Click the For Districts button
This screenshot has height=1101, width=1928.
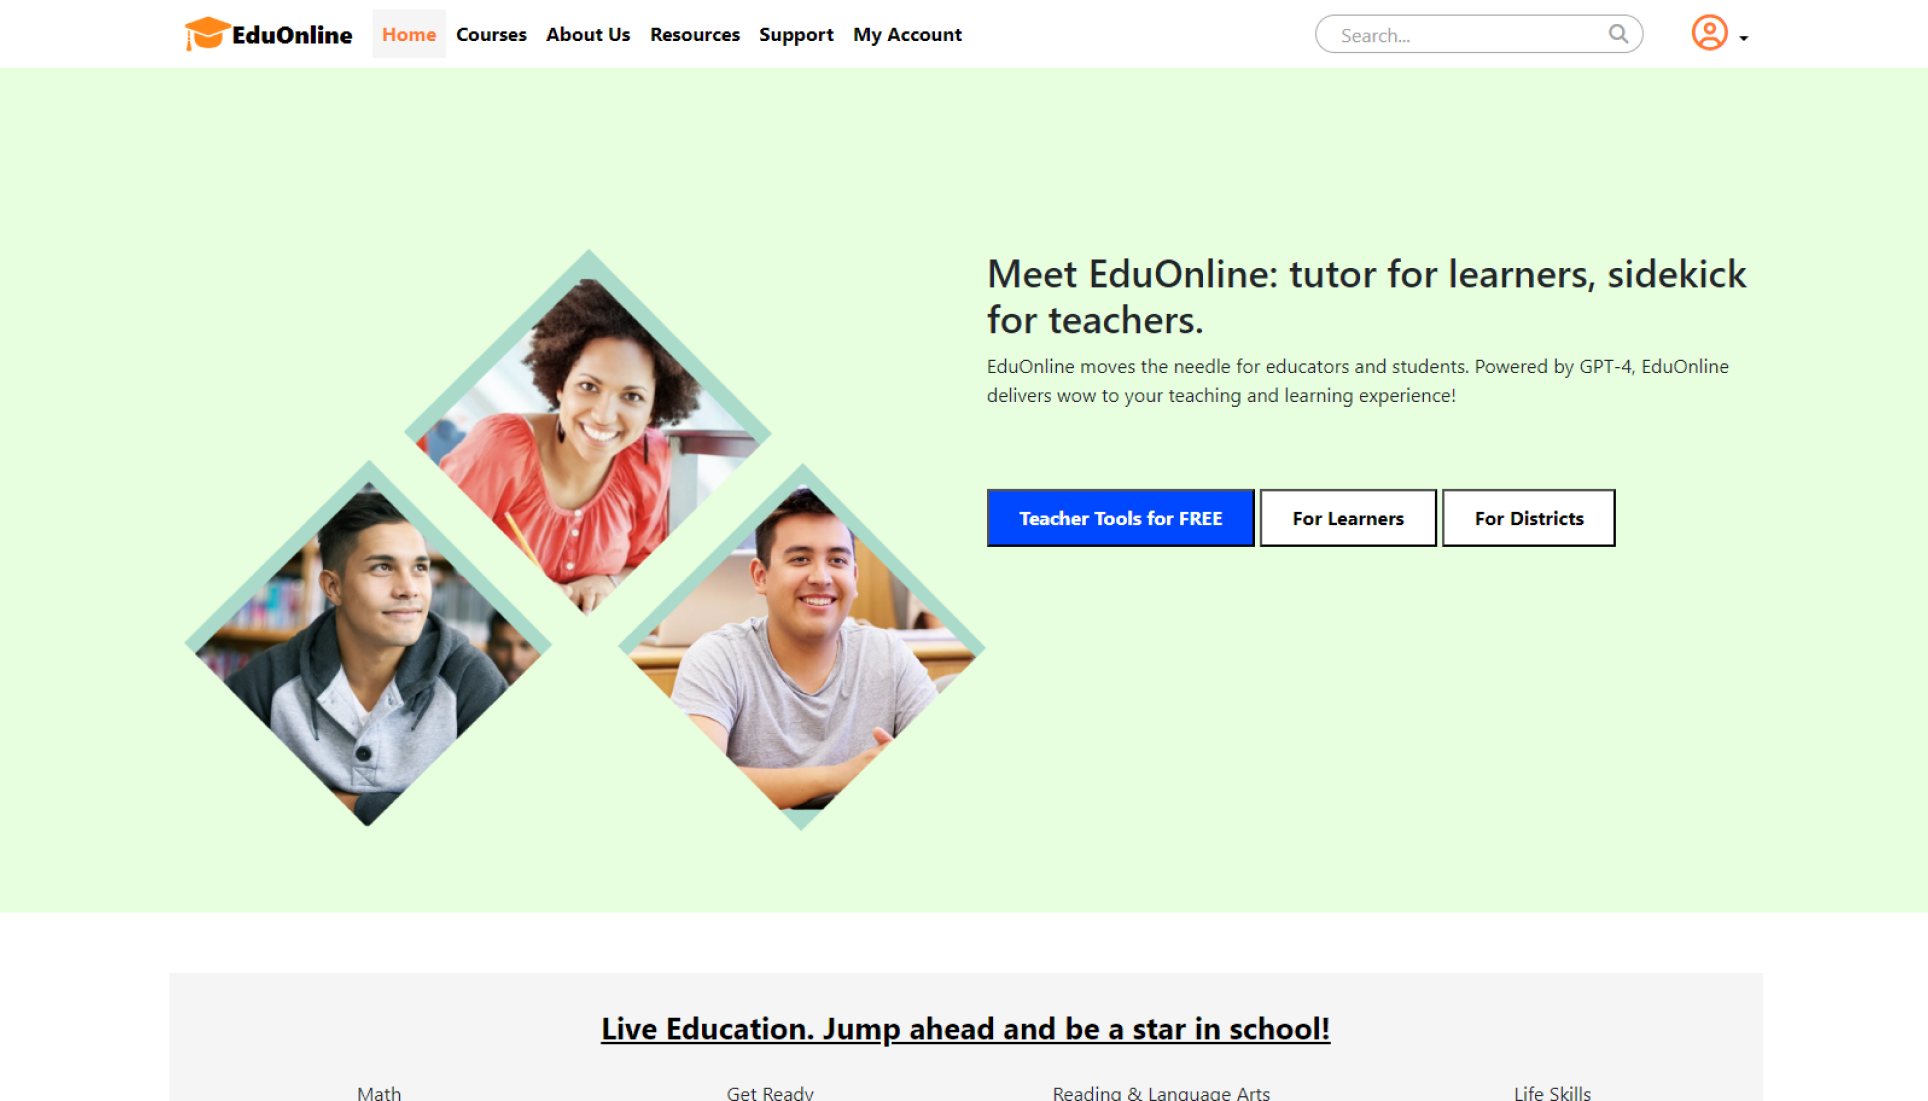(1528, 518)
